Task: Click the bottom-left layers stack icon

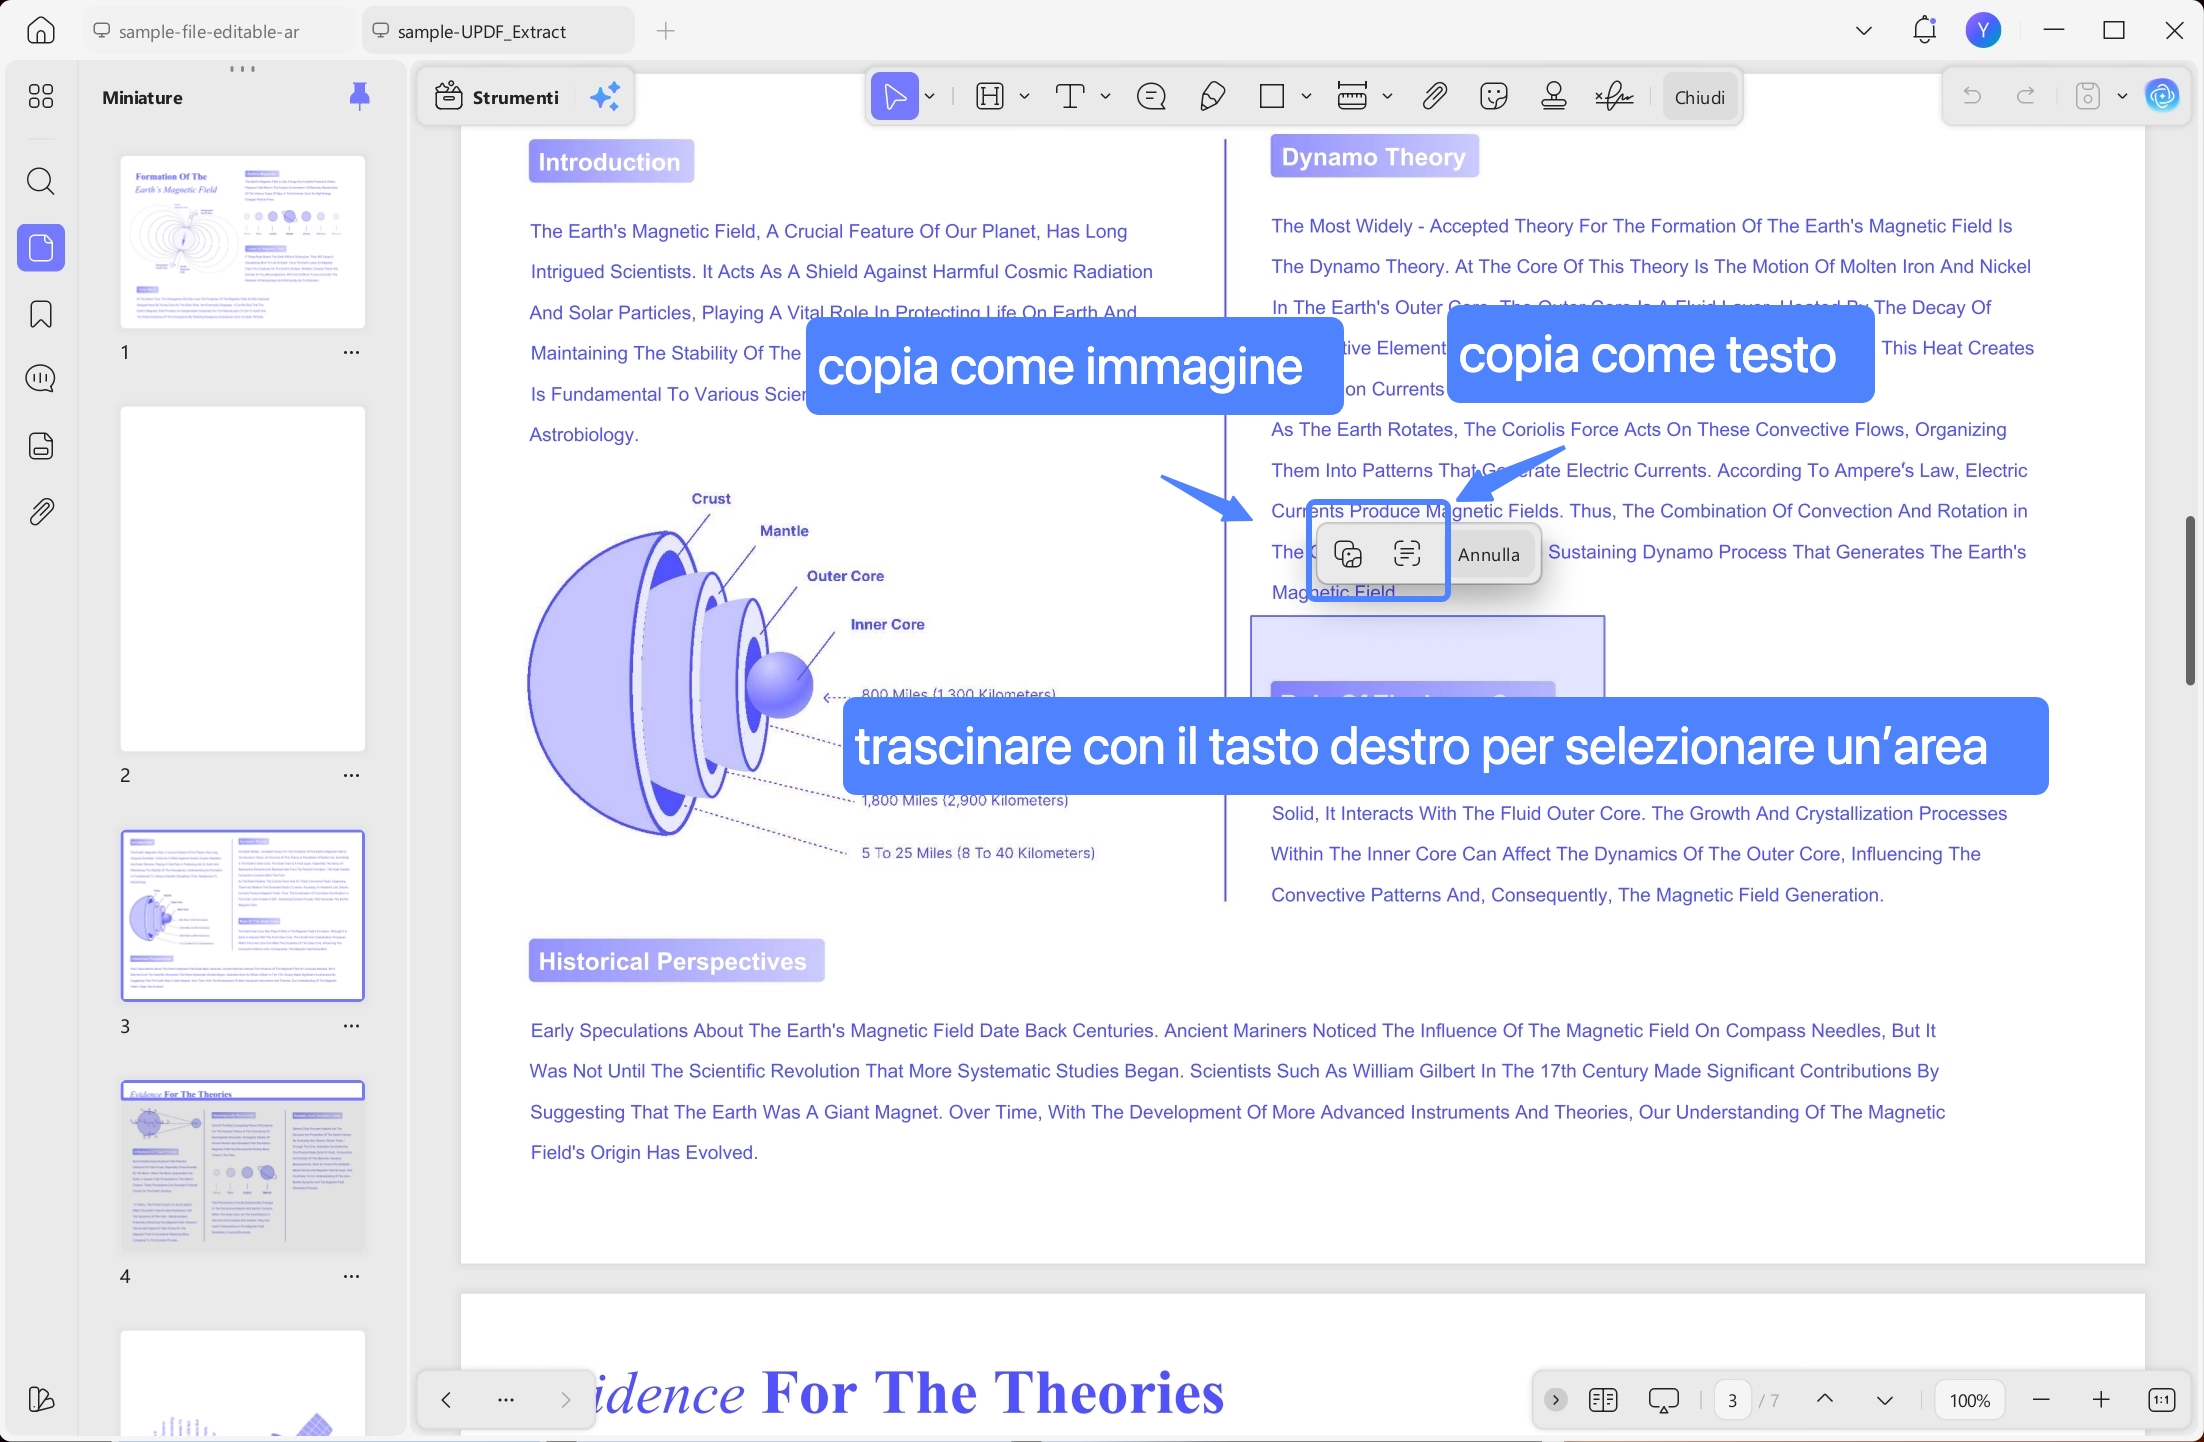Action: 41,1399
